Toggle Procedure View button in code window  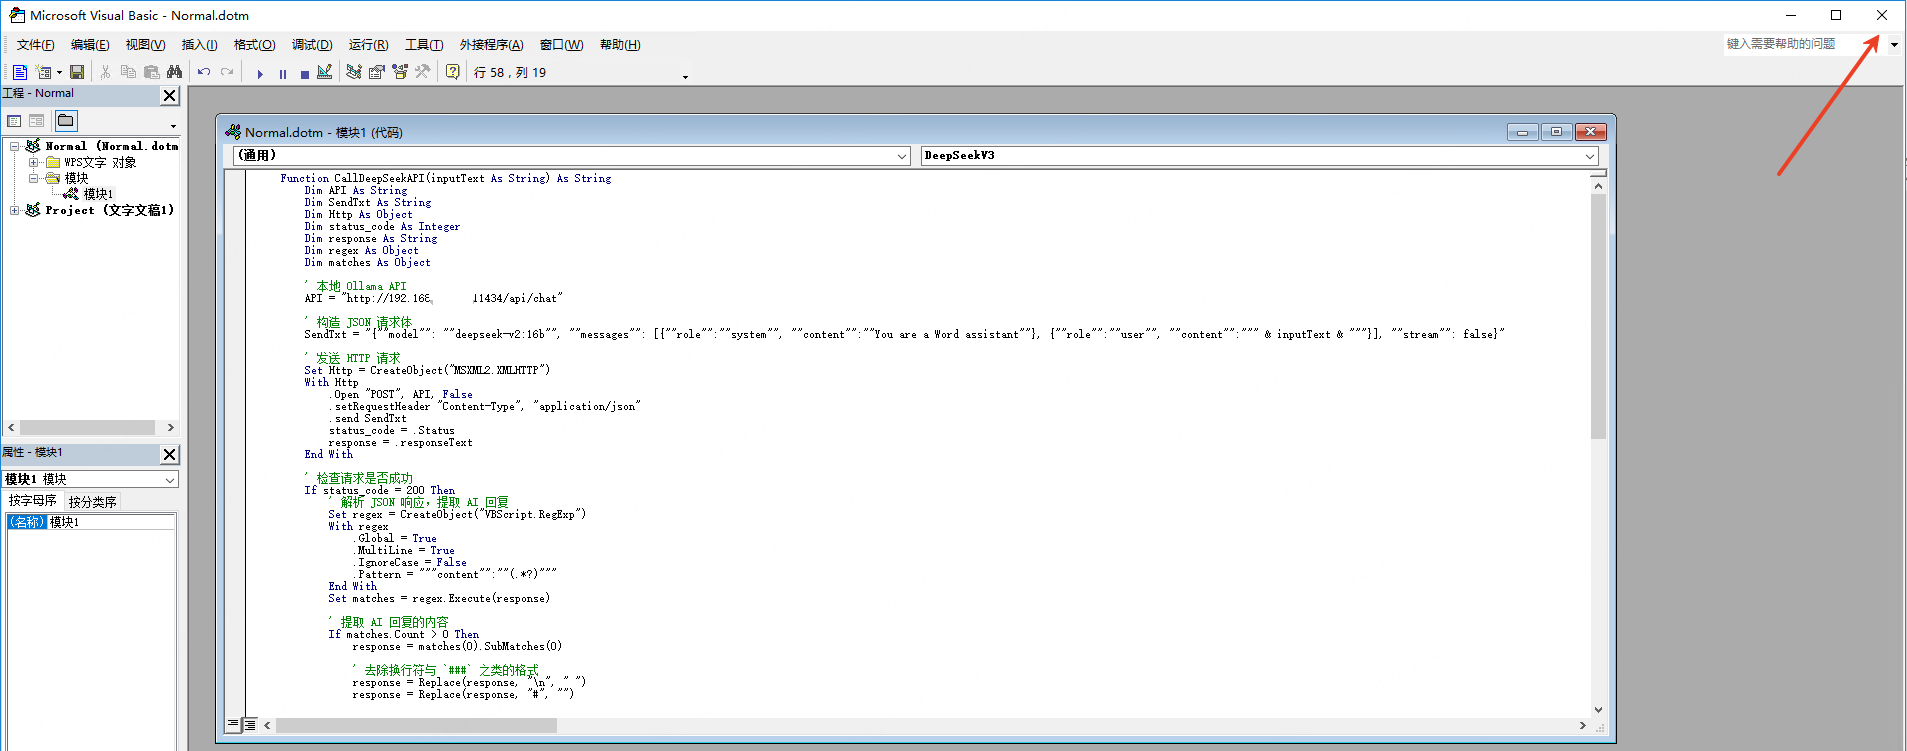(233, 724)
